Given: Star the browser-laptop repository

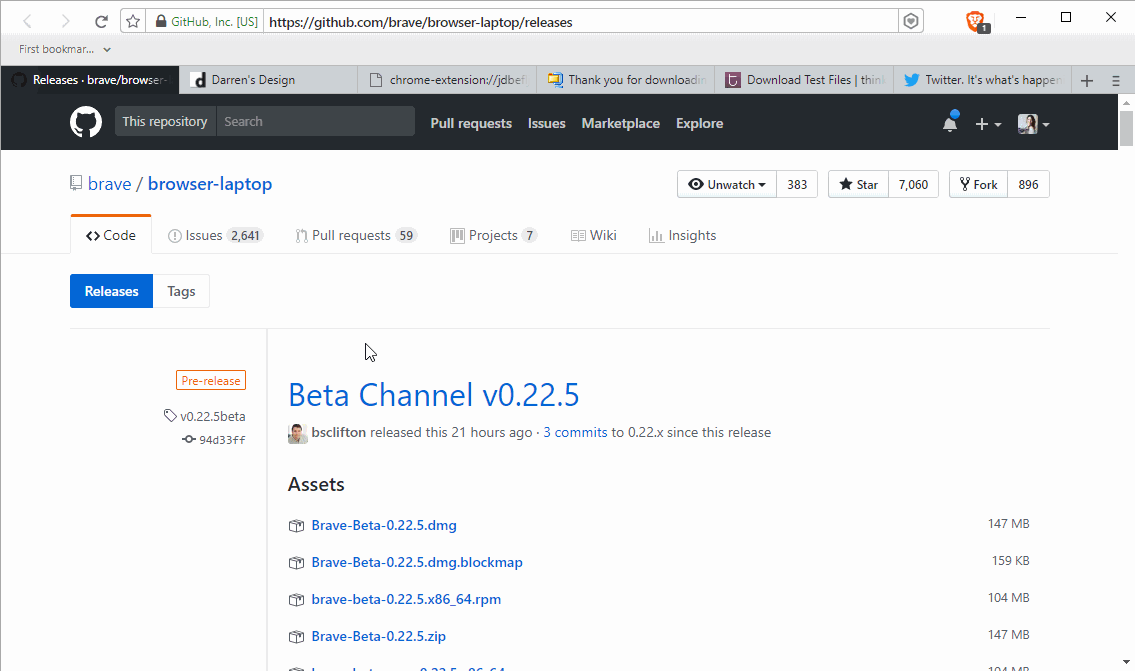Looking at the screenshot, I should pyautogui.click(x=858, y=185).
